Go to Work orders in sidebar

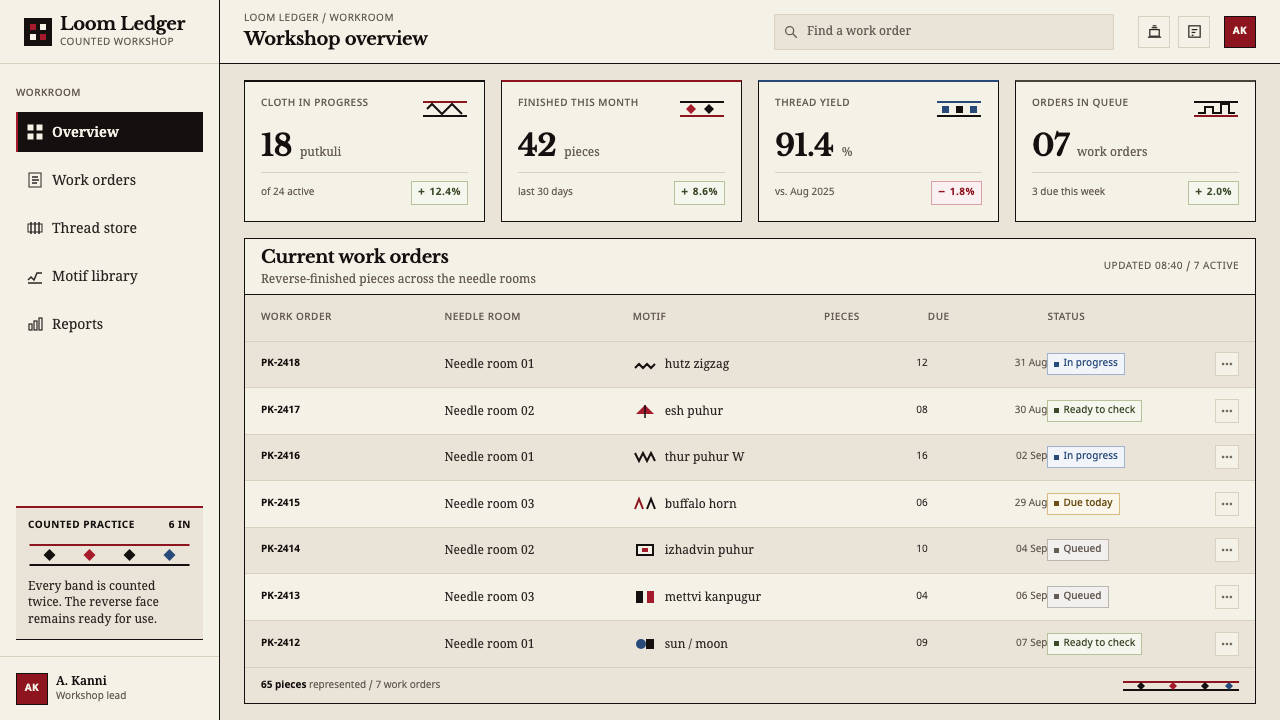[110, 180]
